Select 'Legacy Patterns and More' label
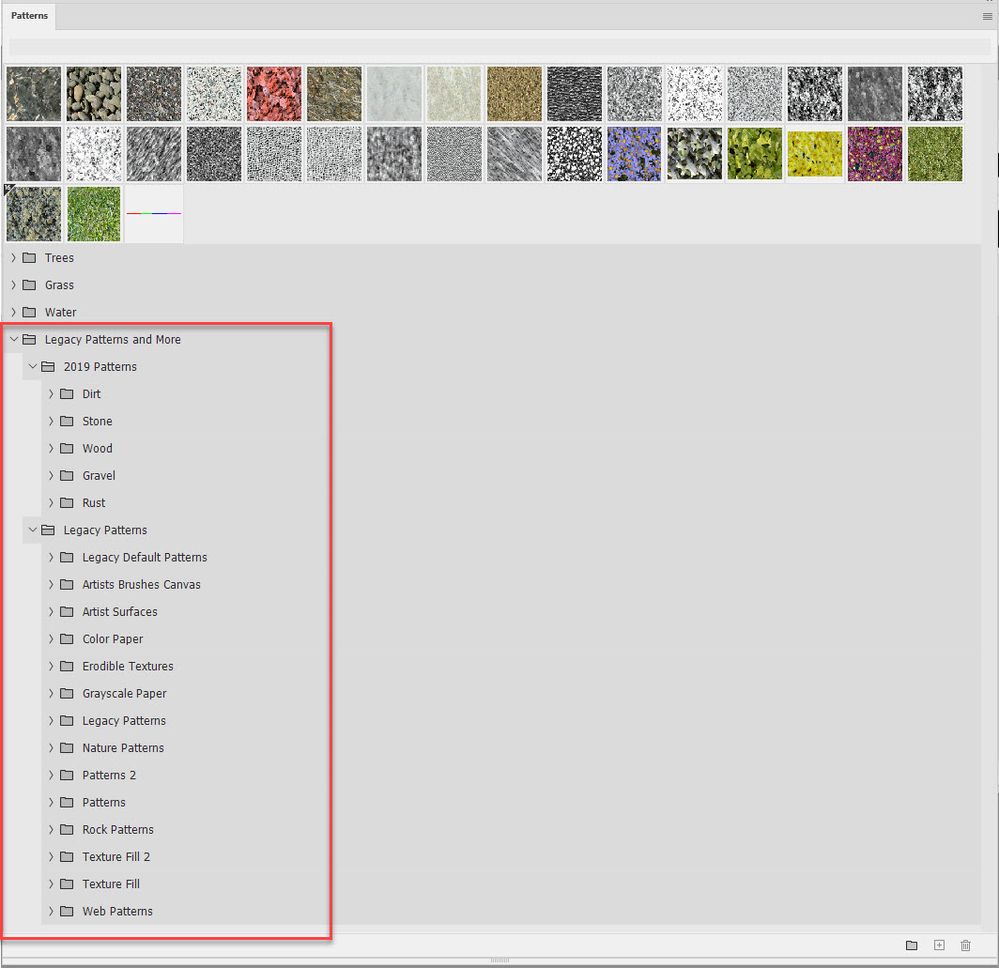 (113, 340)
